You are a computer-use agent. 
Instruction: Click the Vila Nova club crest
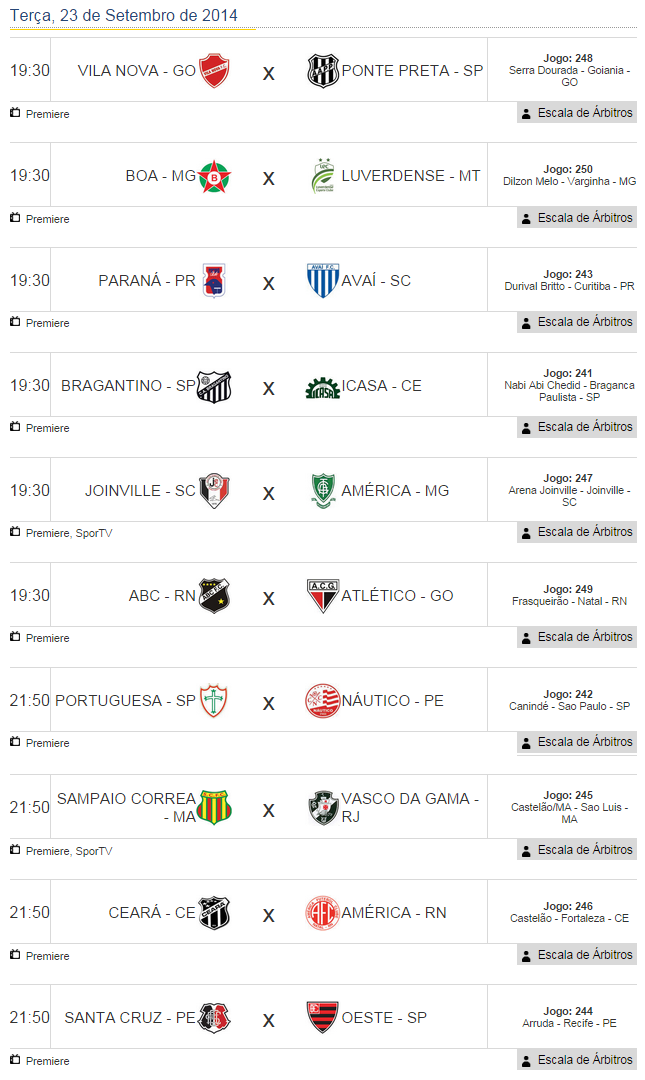[x=215, y=71]
